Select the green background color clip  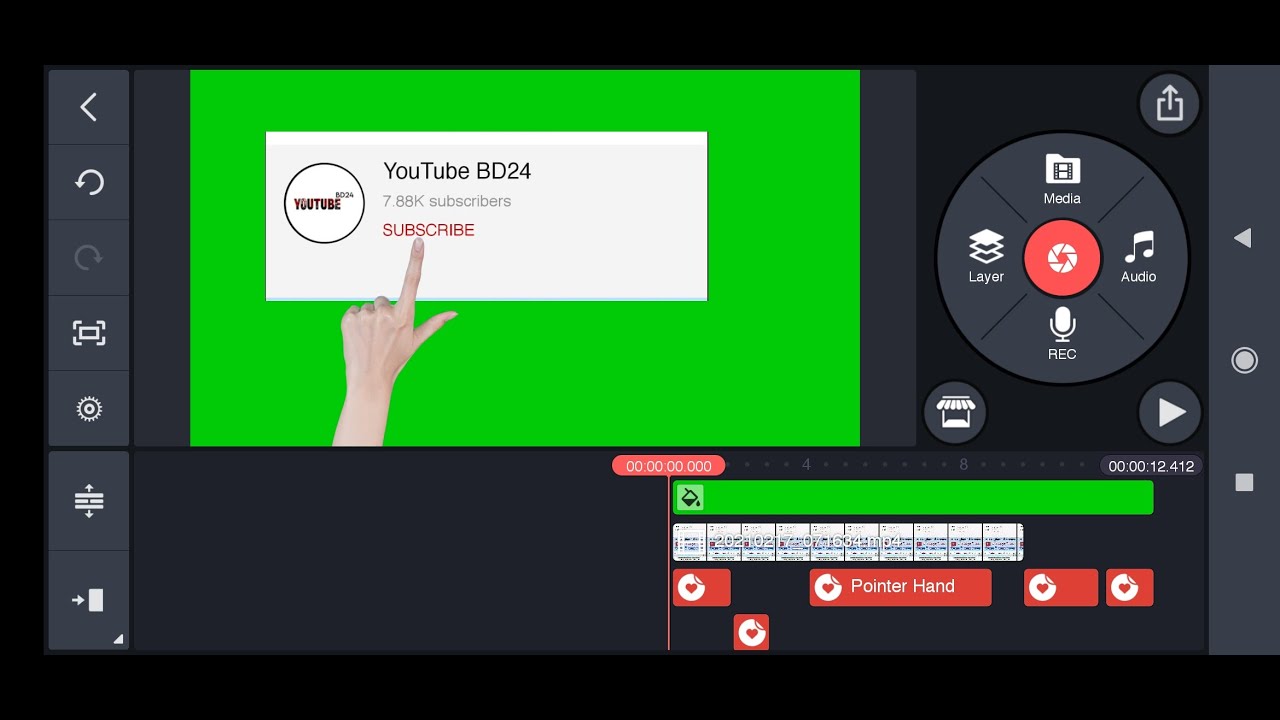[x=913, y=497]
